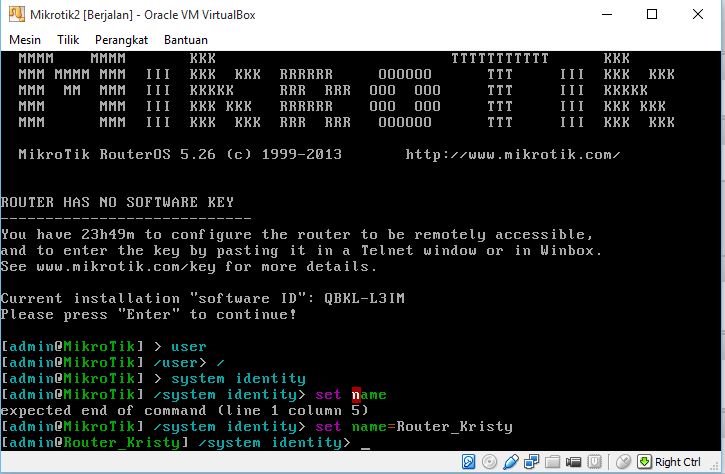Image resolution: width=725 pixels, height=474 pixels.
Task: Click the highlighted red 'n' in name
Action: pyautogui.click(x=356, y=395)
